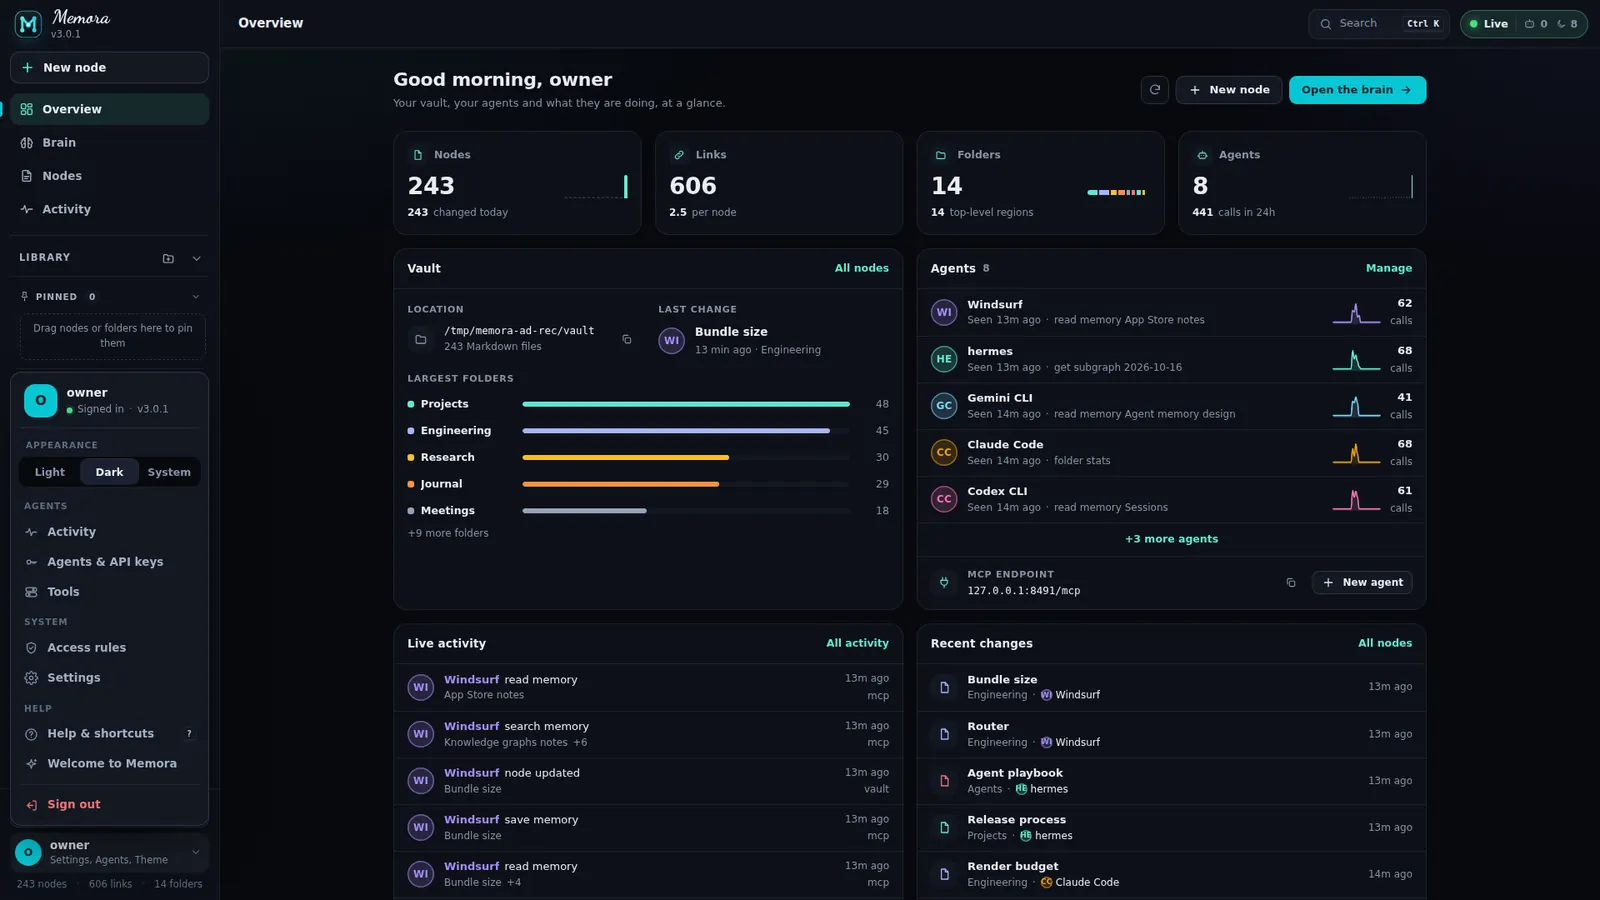This screenshot has height=900, width=1600.
Task: Open All activity link
Action: (x=857, y=643)
